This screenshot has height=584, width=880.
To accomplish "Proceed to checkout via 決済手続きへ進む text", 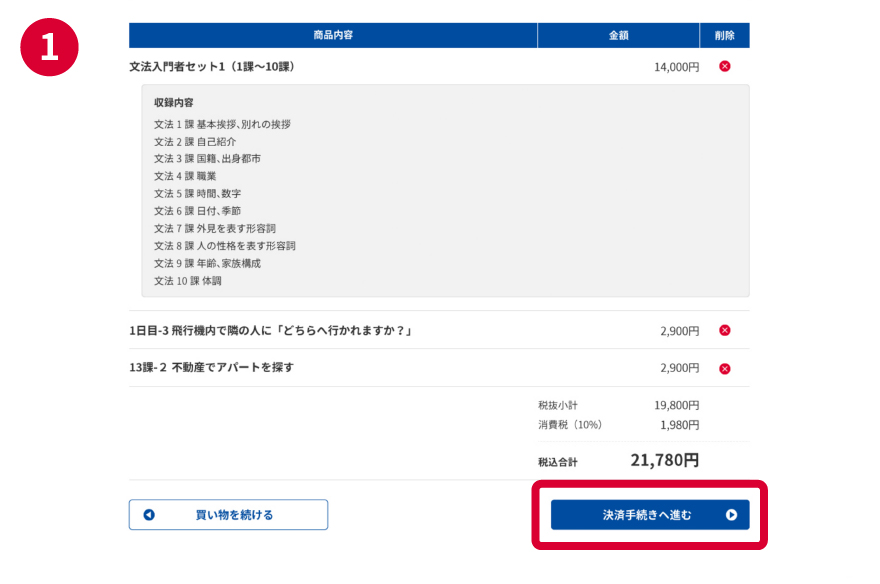I will (x=646, y=515).
